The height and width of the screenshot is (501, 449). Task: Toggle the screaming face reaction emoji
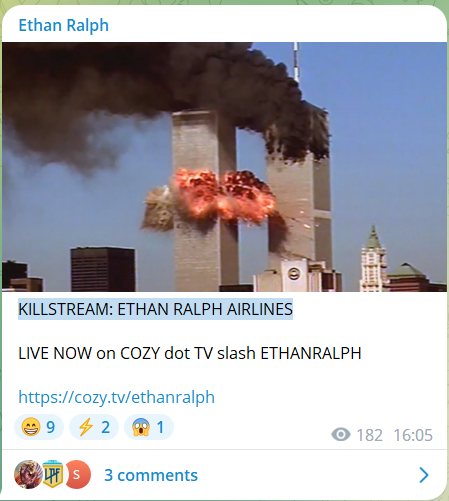(141, 427)
